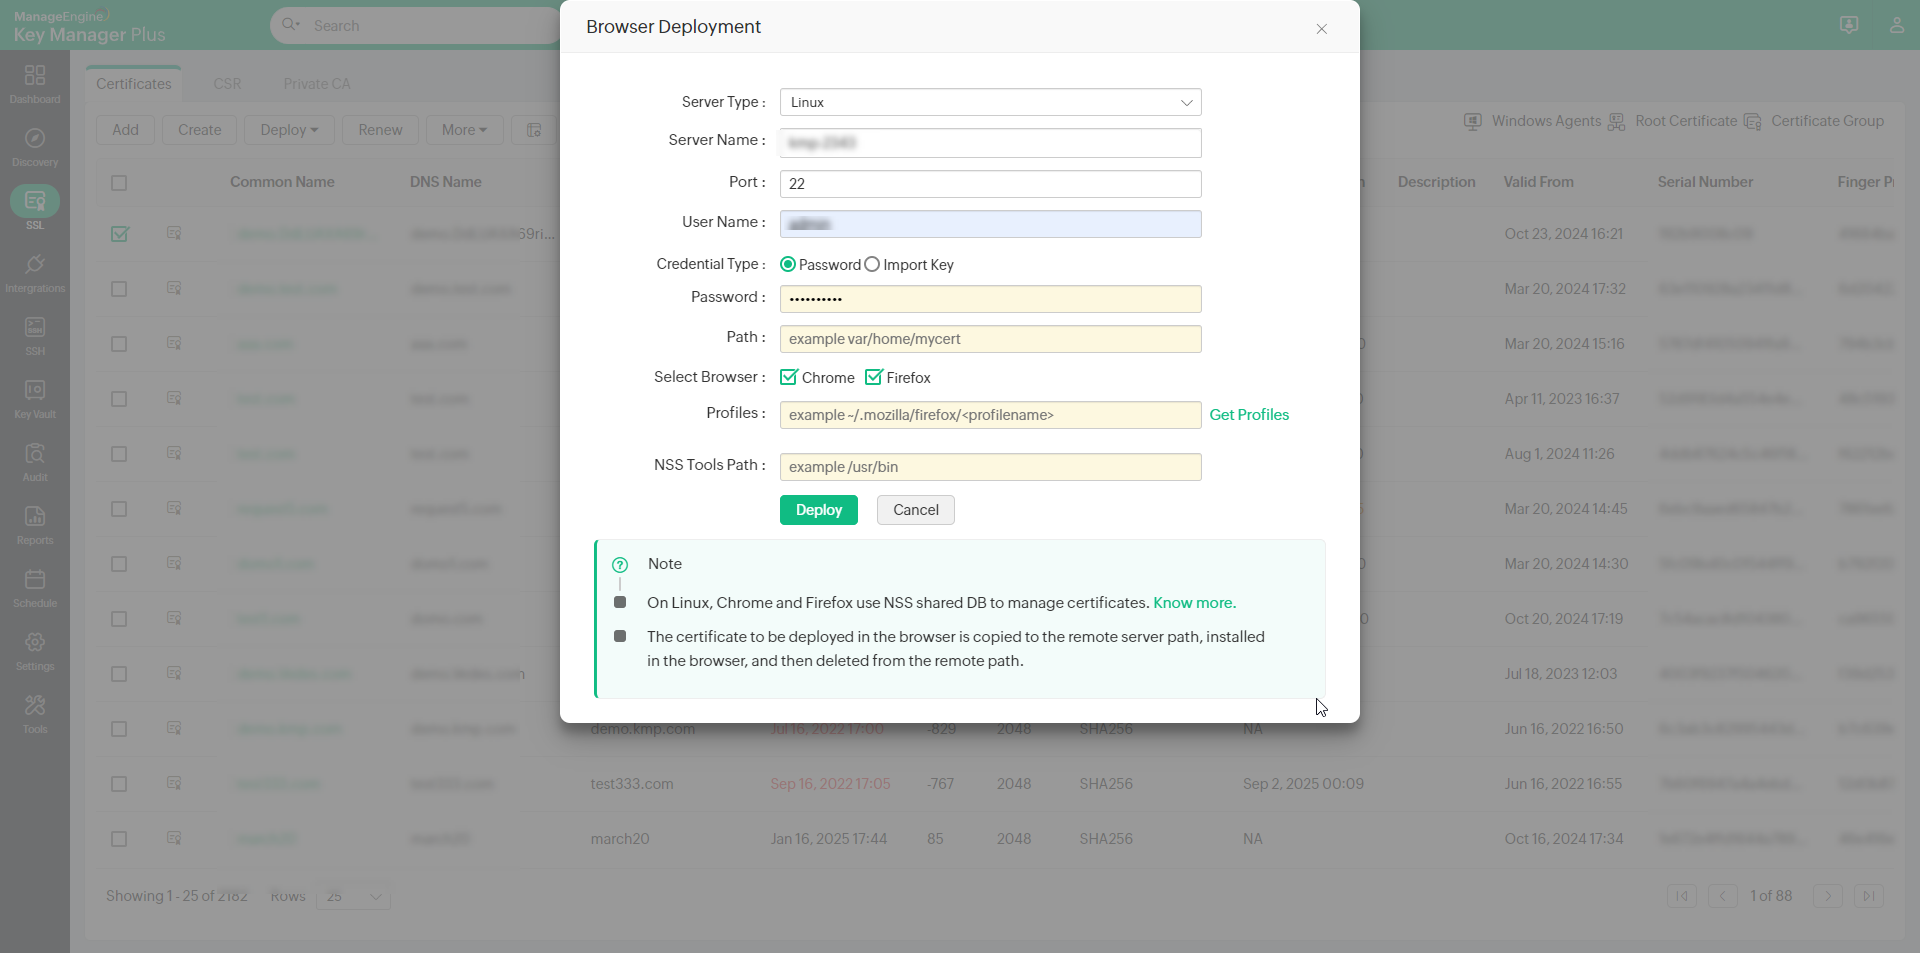Open the Reports sidebar icon

pos(35,516)
